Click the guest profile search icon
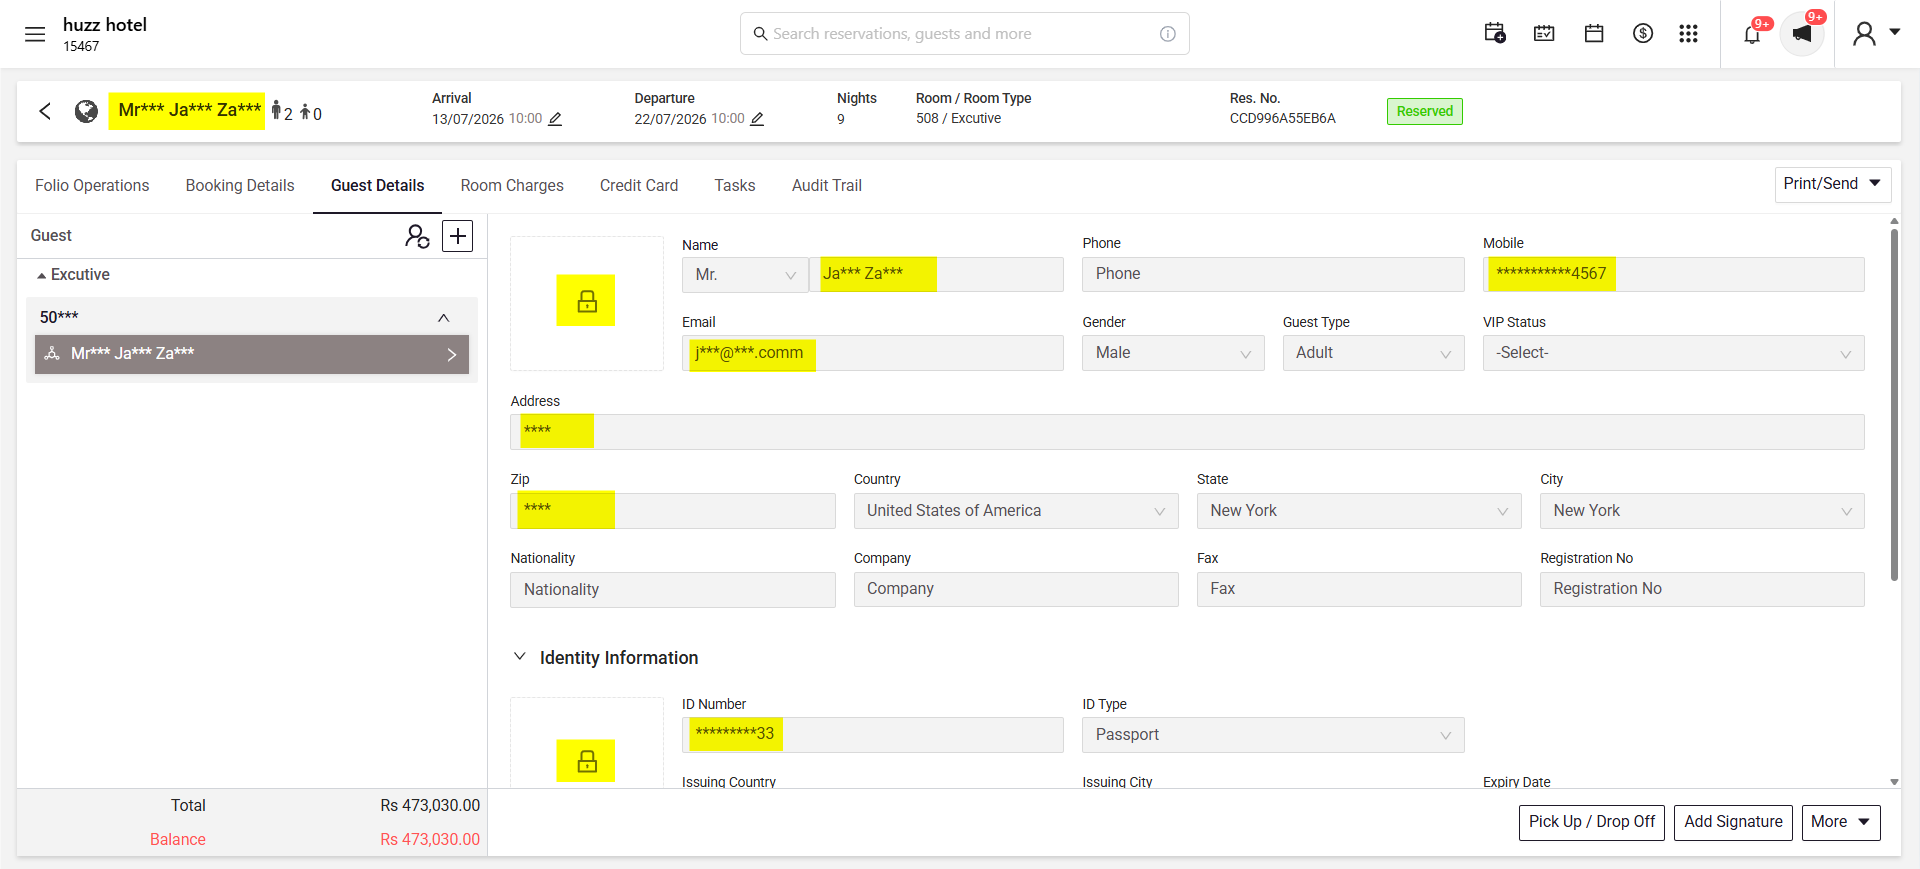The image size is (1920, 869). (417, 236)
